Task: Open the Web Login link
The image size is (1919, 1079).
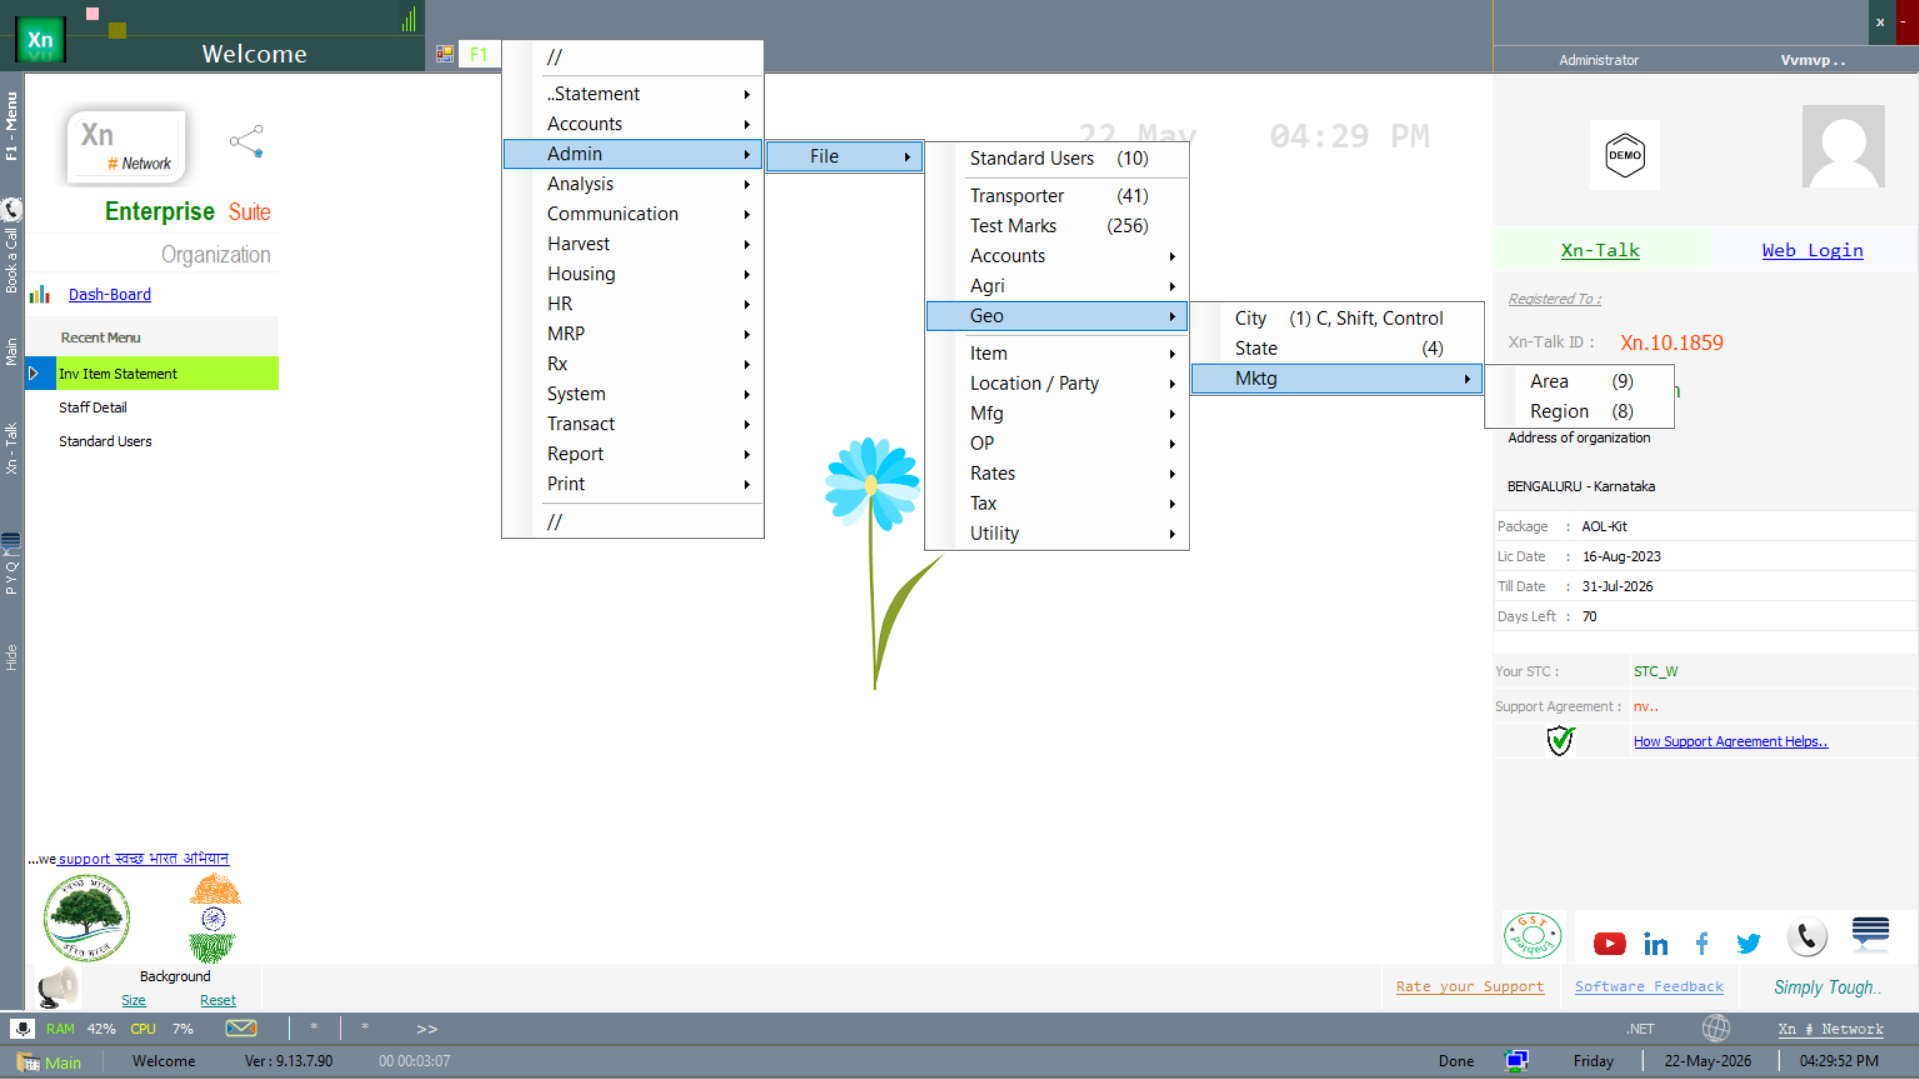Action: (x=1812, y=250)
